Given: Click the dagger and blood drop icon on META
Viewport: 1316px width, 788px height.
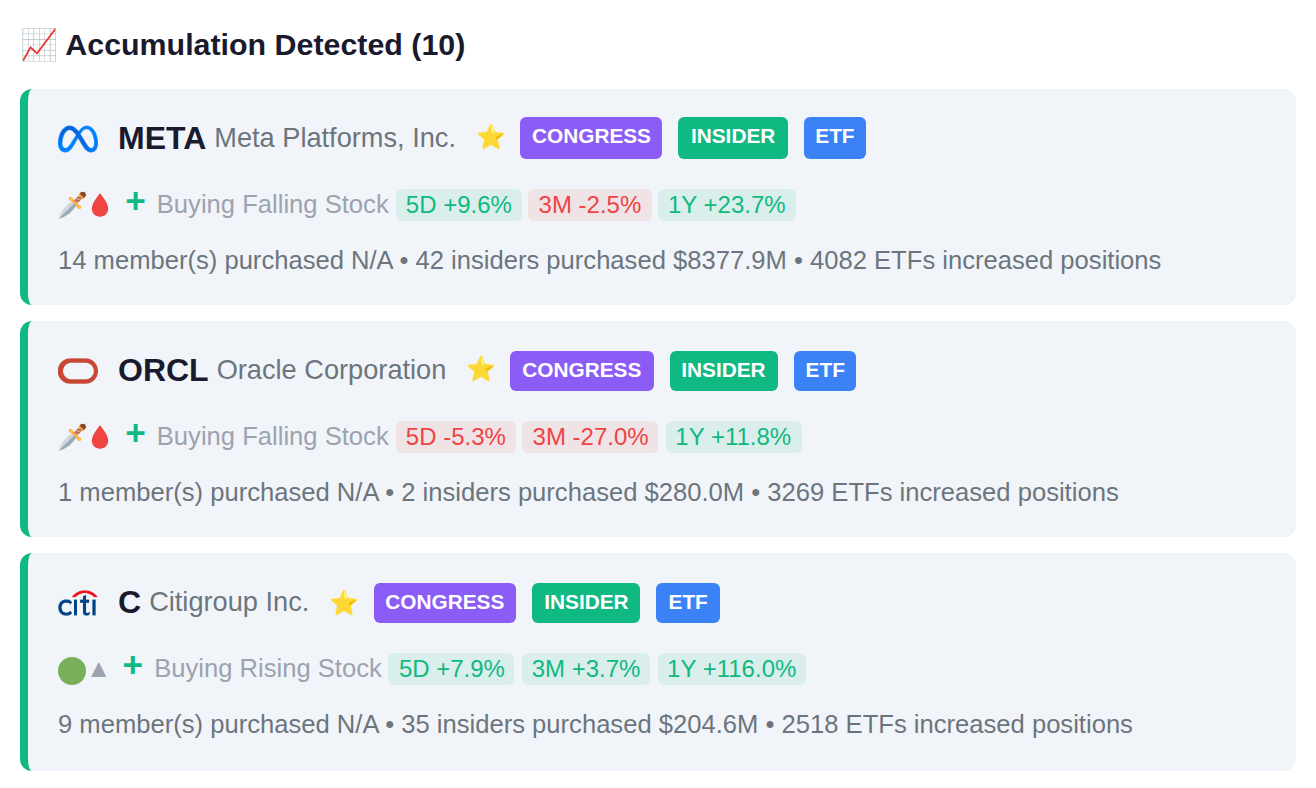Looking at the screenshot, I should click(84, 205).
